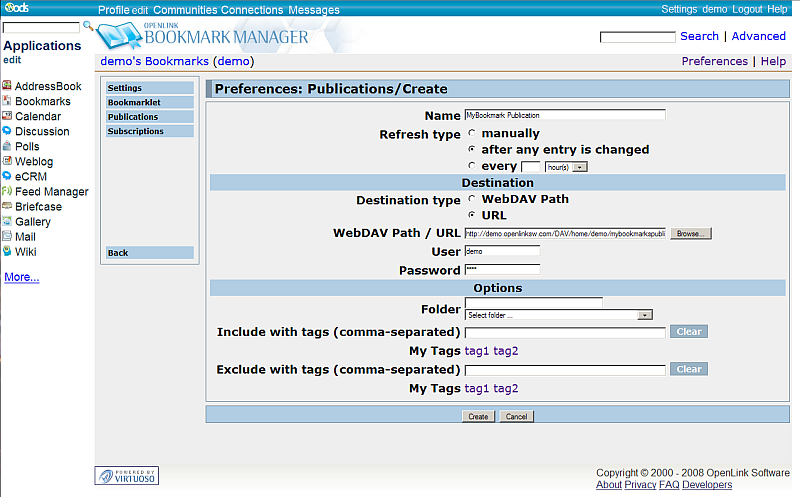Image resolution: width=800 pixels, height=497 pixels.
Task: Select the 'manually' refresh type option
Action: [471, 133]
